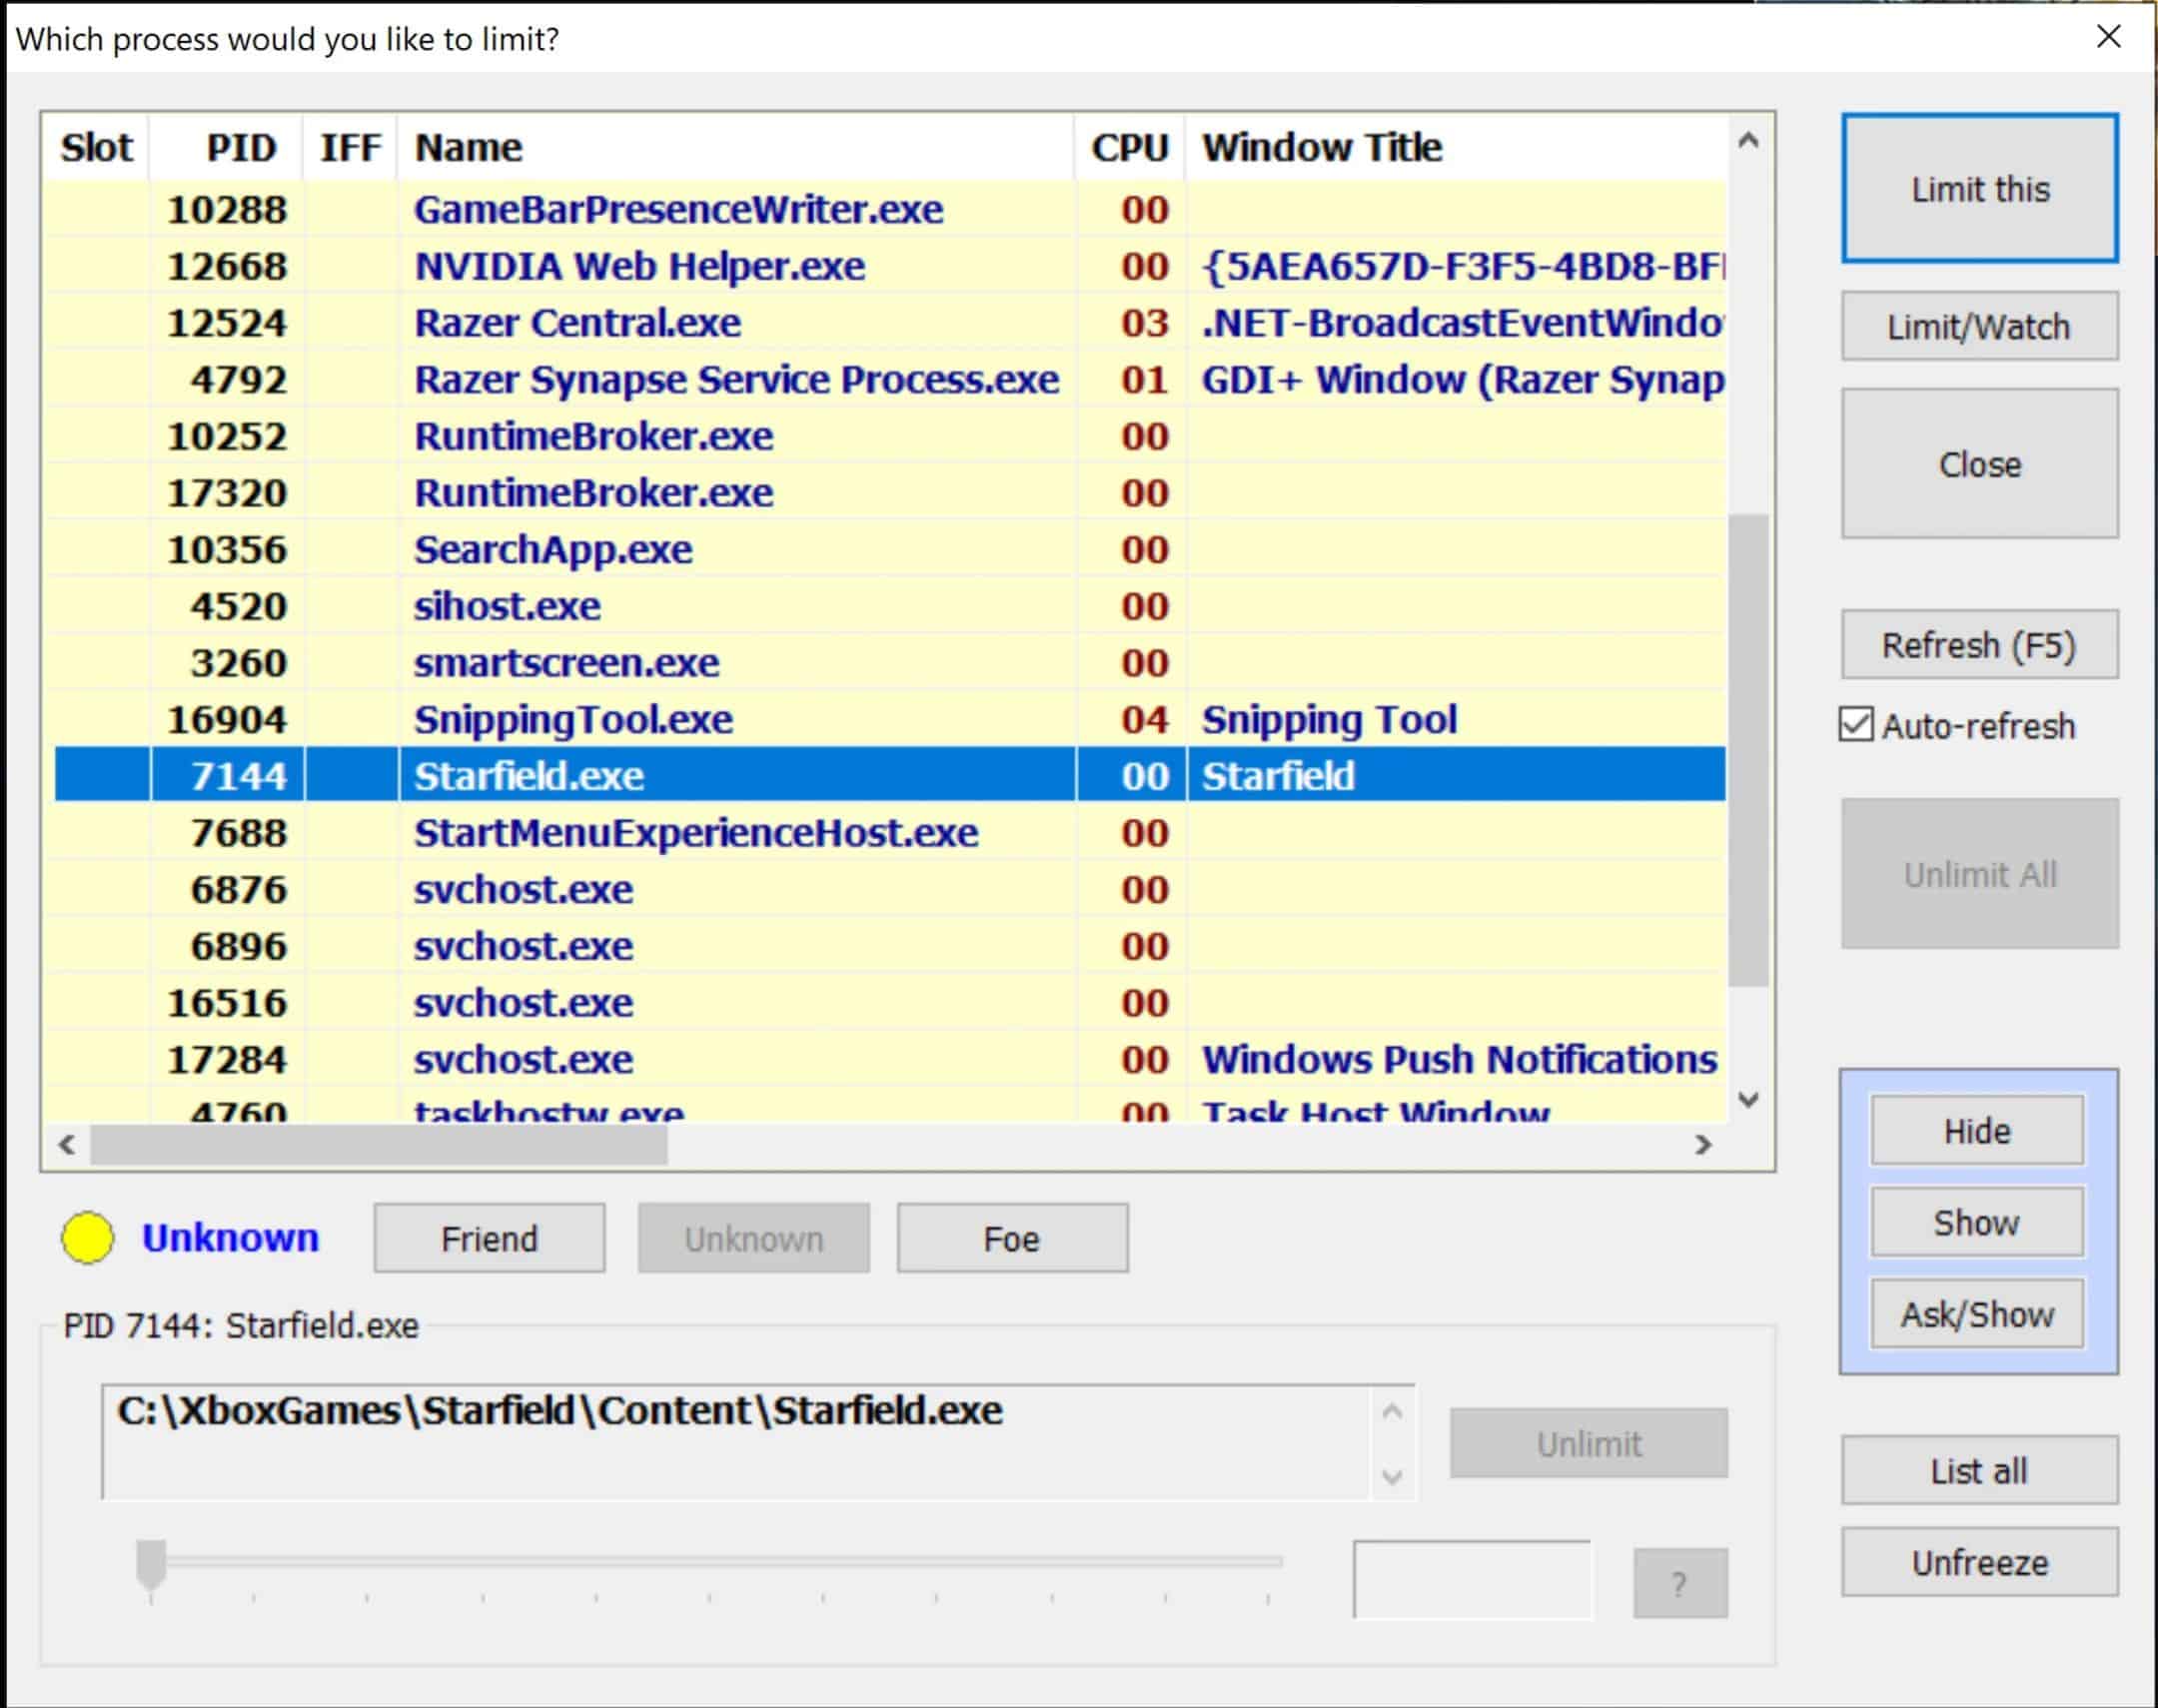This screenshot has width=2158, height=1708.
Task: Sort list by CPU column header
Action: pyautogui.click(x=1129, y=148)
